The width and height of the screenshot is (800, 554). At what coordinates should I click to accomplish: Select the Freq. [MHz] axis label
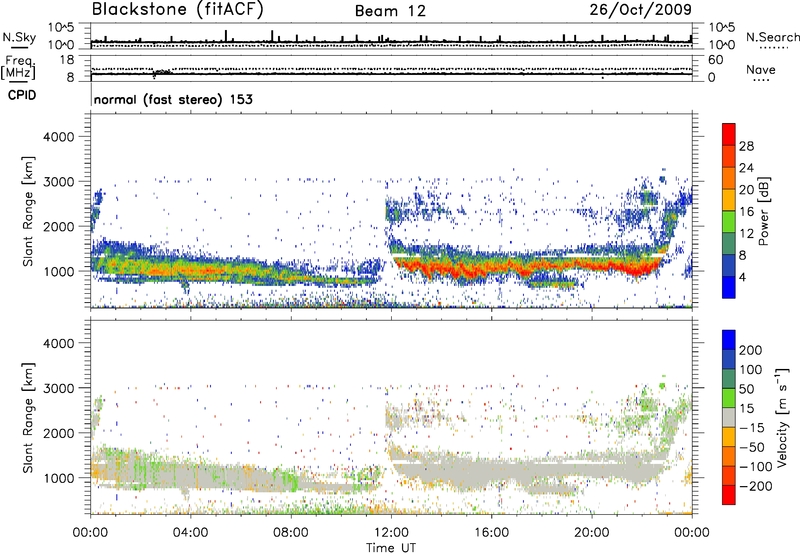click(x=18, y=67)
